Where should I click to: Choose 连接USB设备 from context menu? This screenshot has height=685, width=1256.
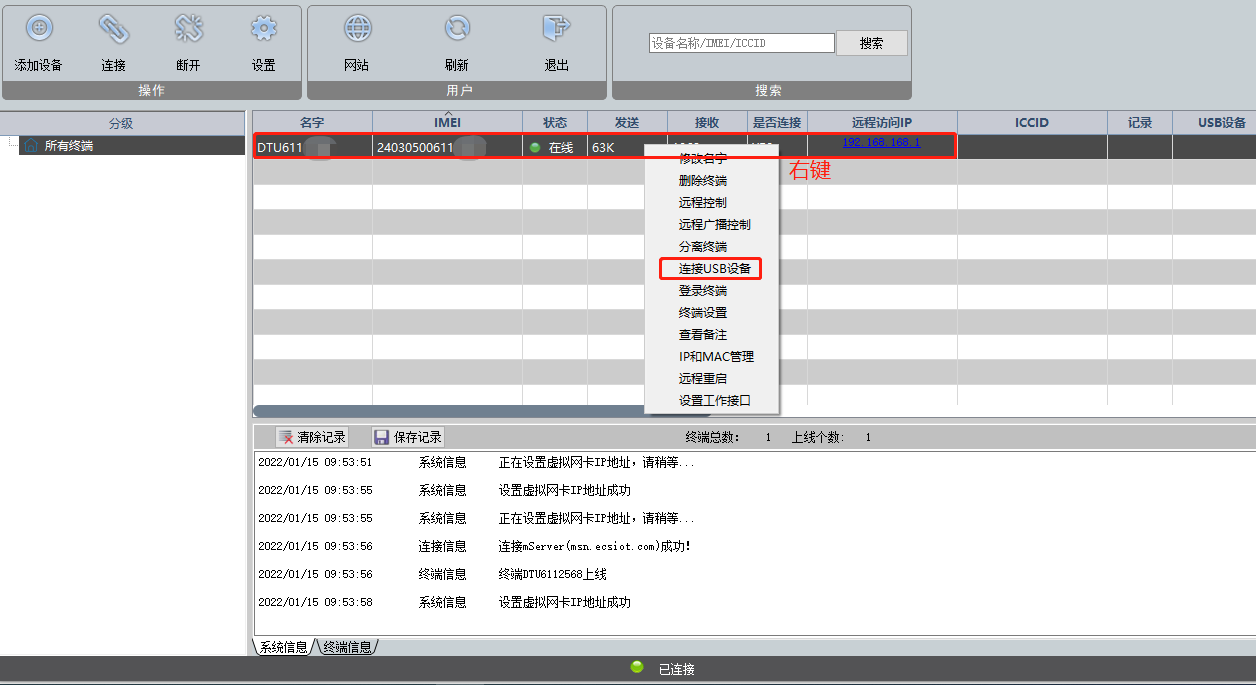[x=715, y=269]
